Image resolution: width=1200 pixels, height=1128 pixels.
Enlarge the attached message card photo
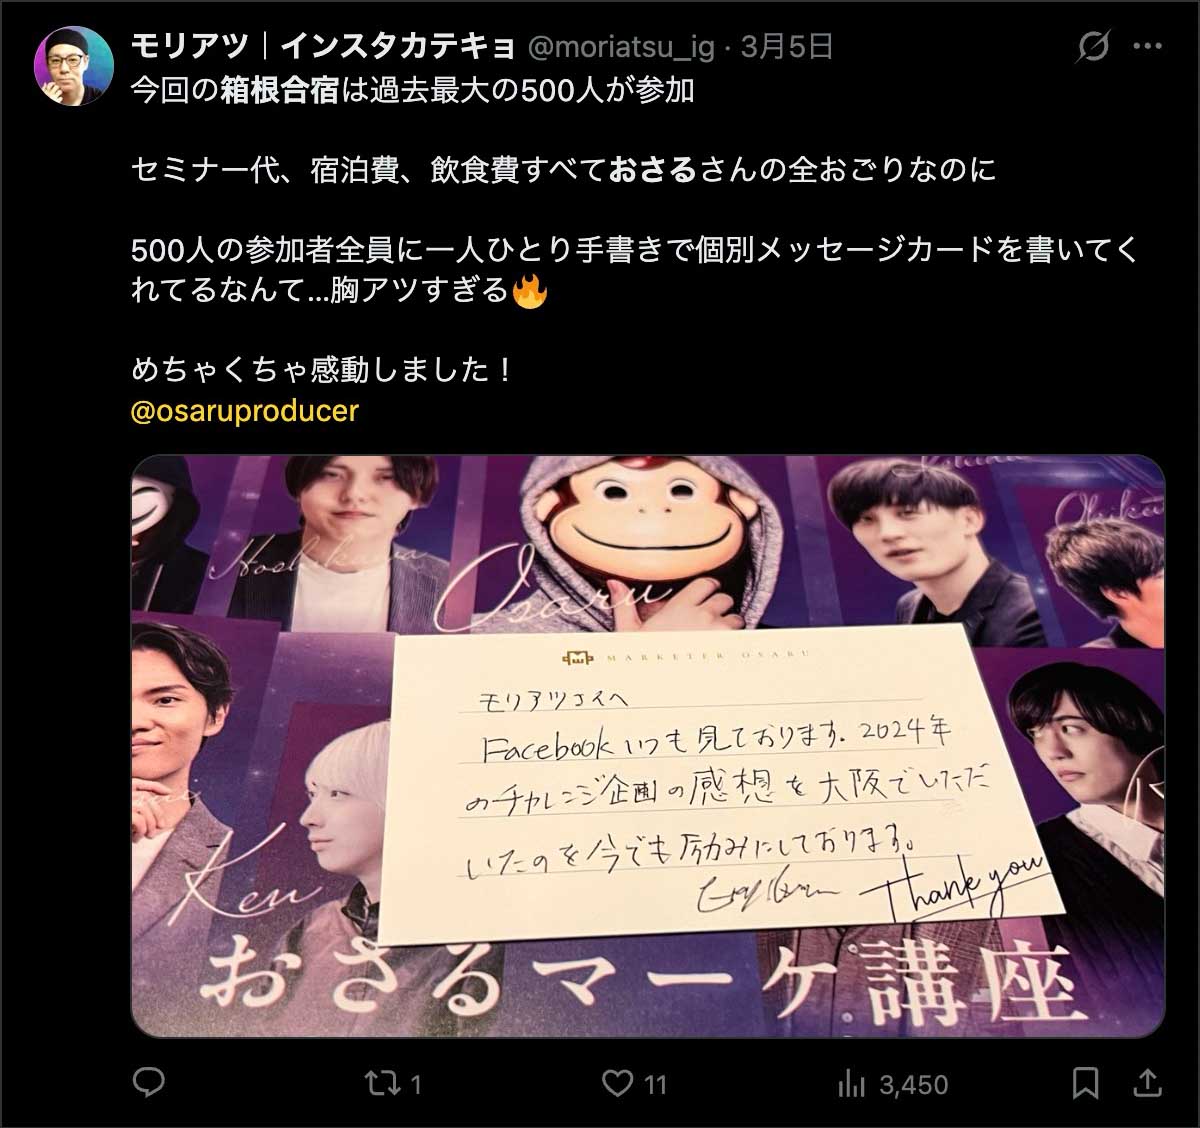(x=648, y=746)
